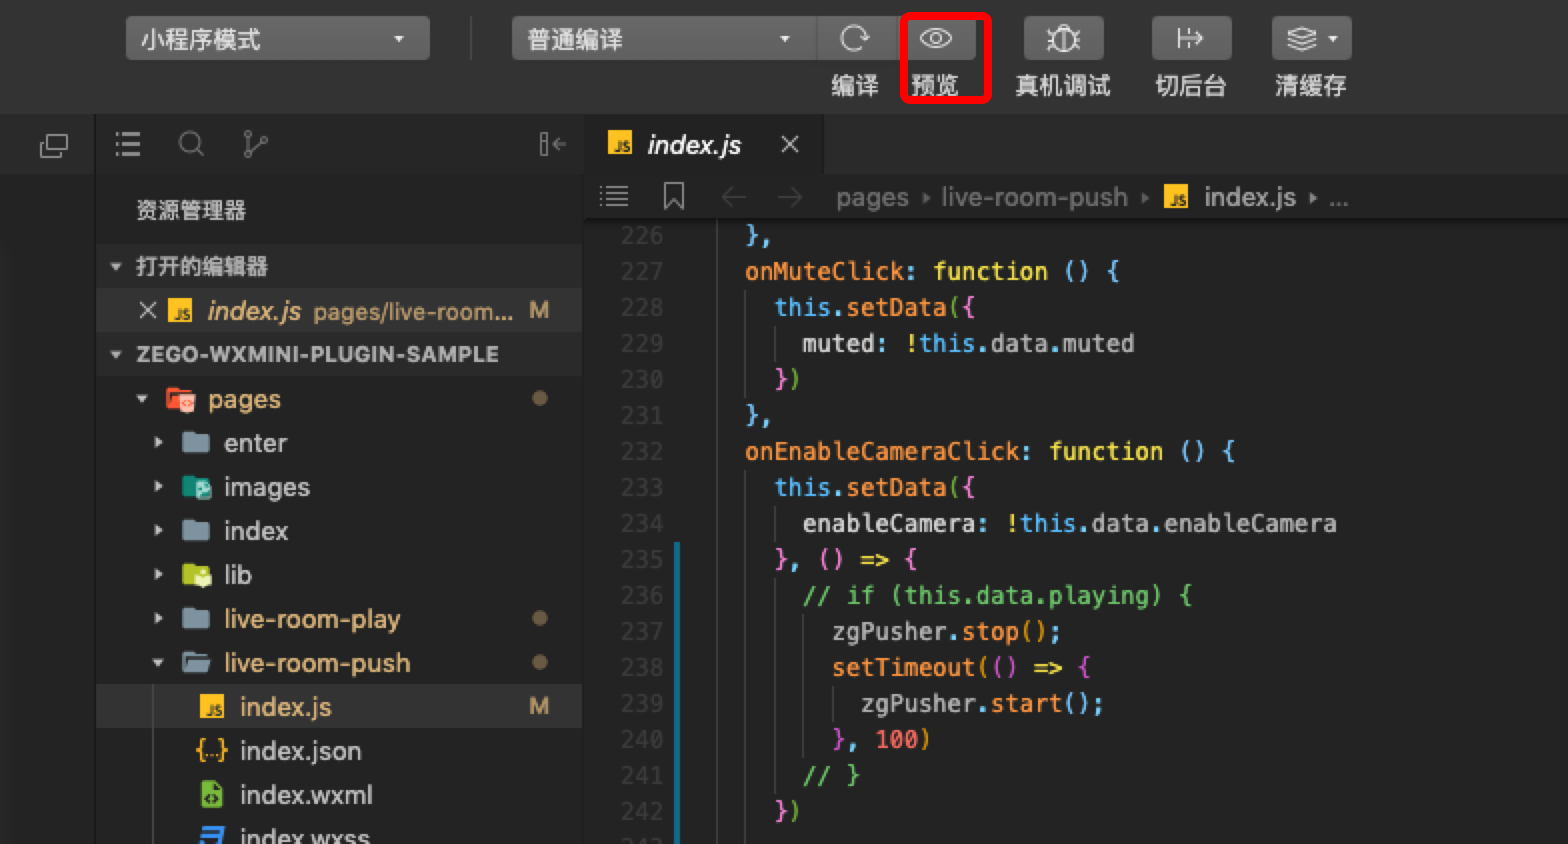This screenshot has height=844, width=1568.
Task: Click the breadcrumb list lines icon
Action: point(614,197)
